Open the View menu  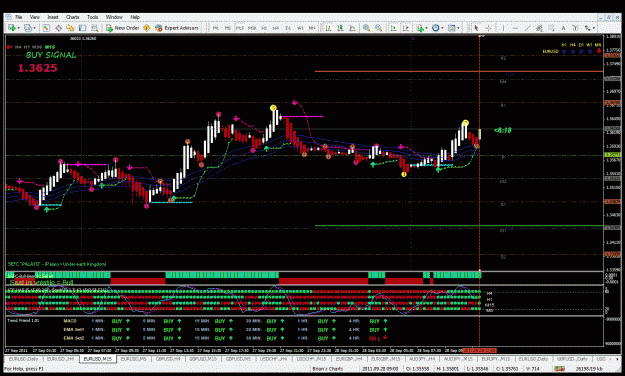[x=35, y=17]
